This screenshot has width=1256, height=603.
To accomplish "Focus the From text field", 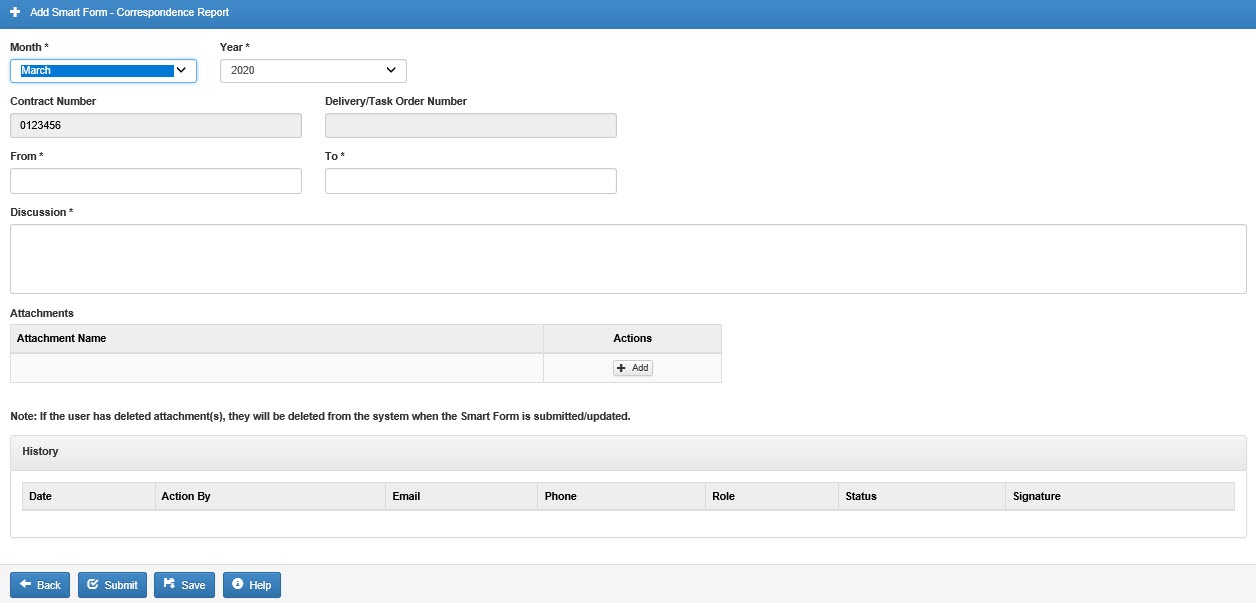I will (x=155, y=181).
